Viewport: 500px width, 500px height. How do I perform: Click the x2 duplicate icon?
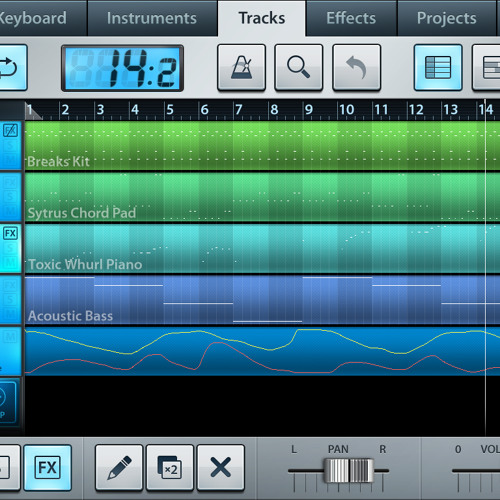click(170, 467)
